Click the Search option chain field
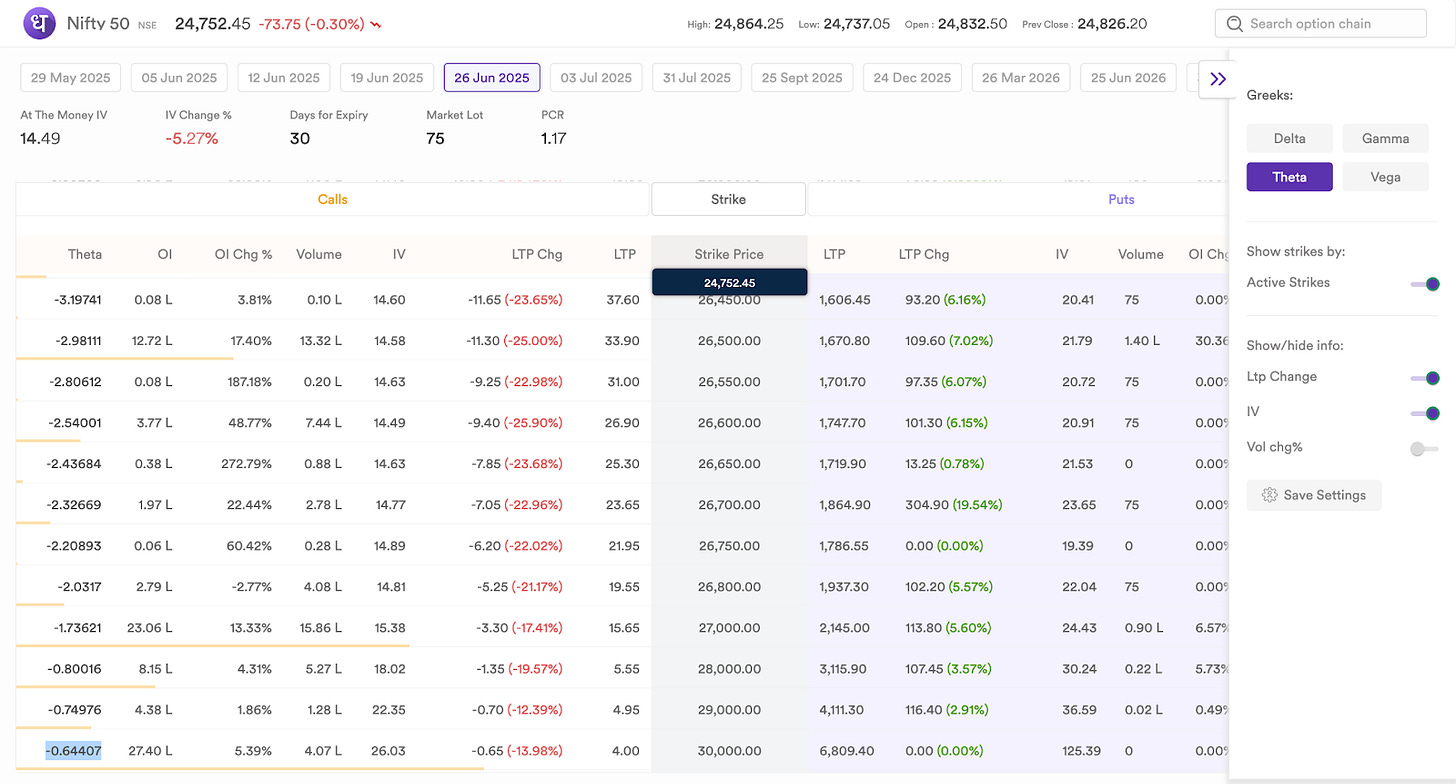The image size is (1456, 784). point(1320,24)
